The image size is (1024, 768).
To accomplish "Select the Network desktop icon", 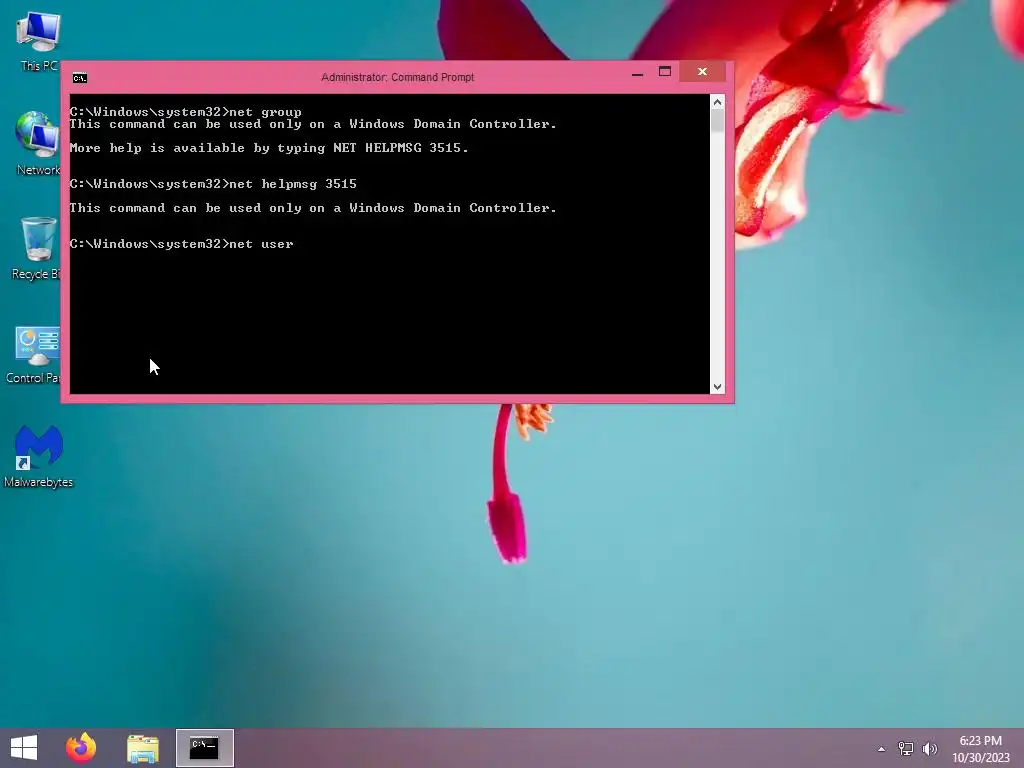I will [38, 143].
